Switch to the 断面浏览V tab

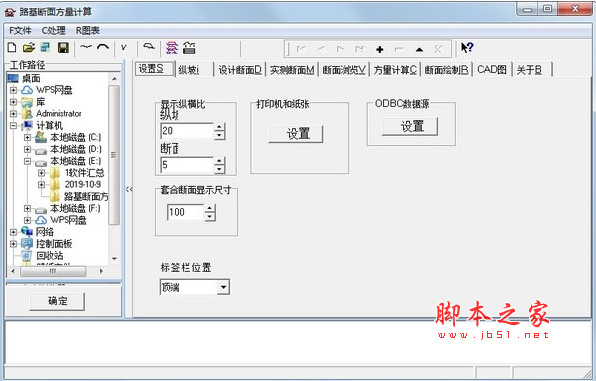point(344,70)
